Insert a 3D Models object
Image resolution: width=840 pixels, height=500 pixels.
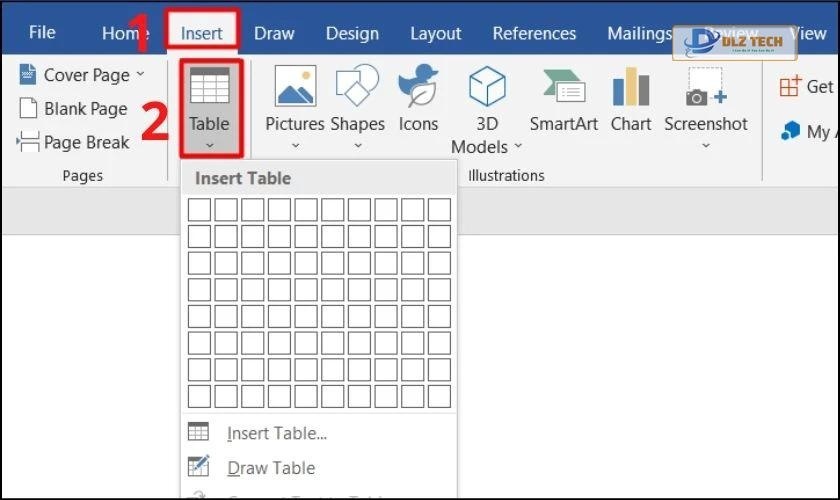point(487,88)
